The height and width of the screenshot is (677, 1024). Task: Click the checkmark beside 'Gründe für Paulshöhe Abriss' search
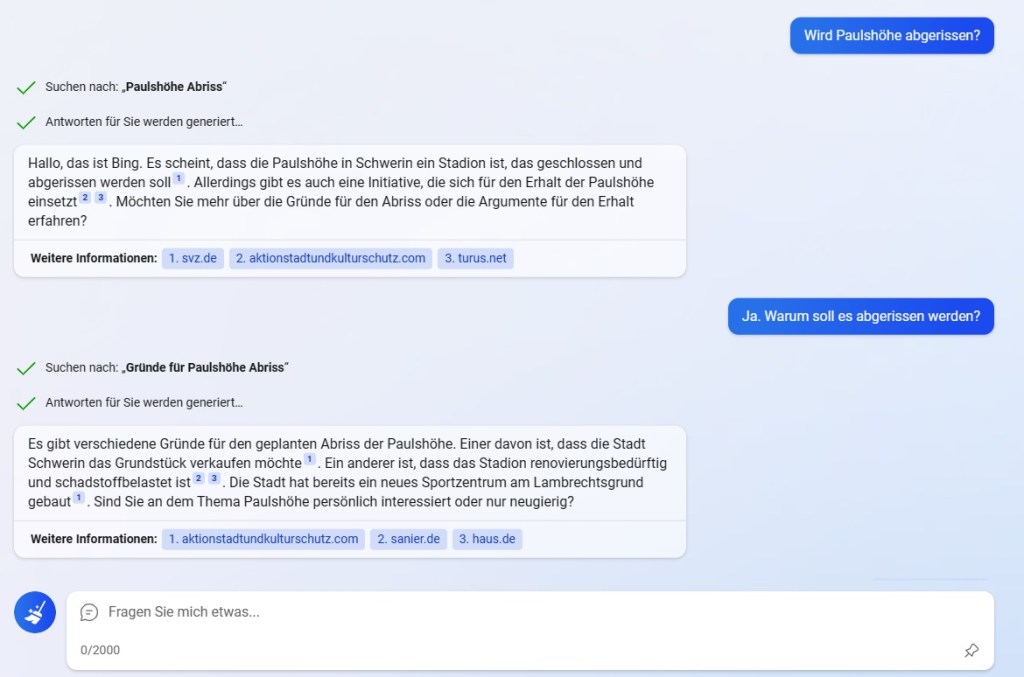[x=26, y=368]
